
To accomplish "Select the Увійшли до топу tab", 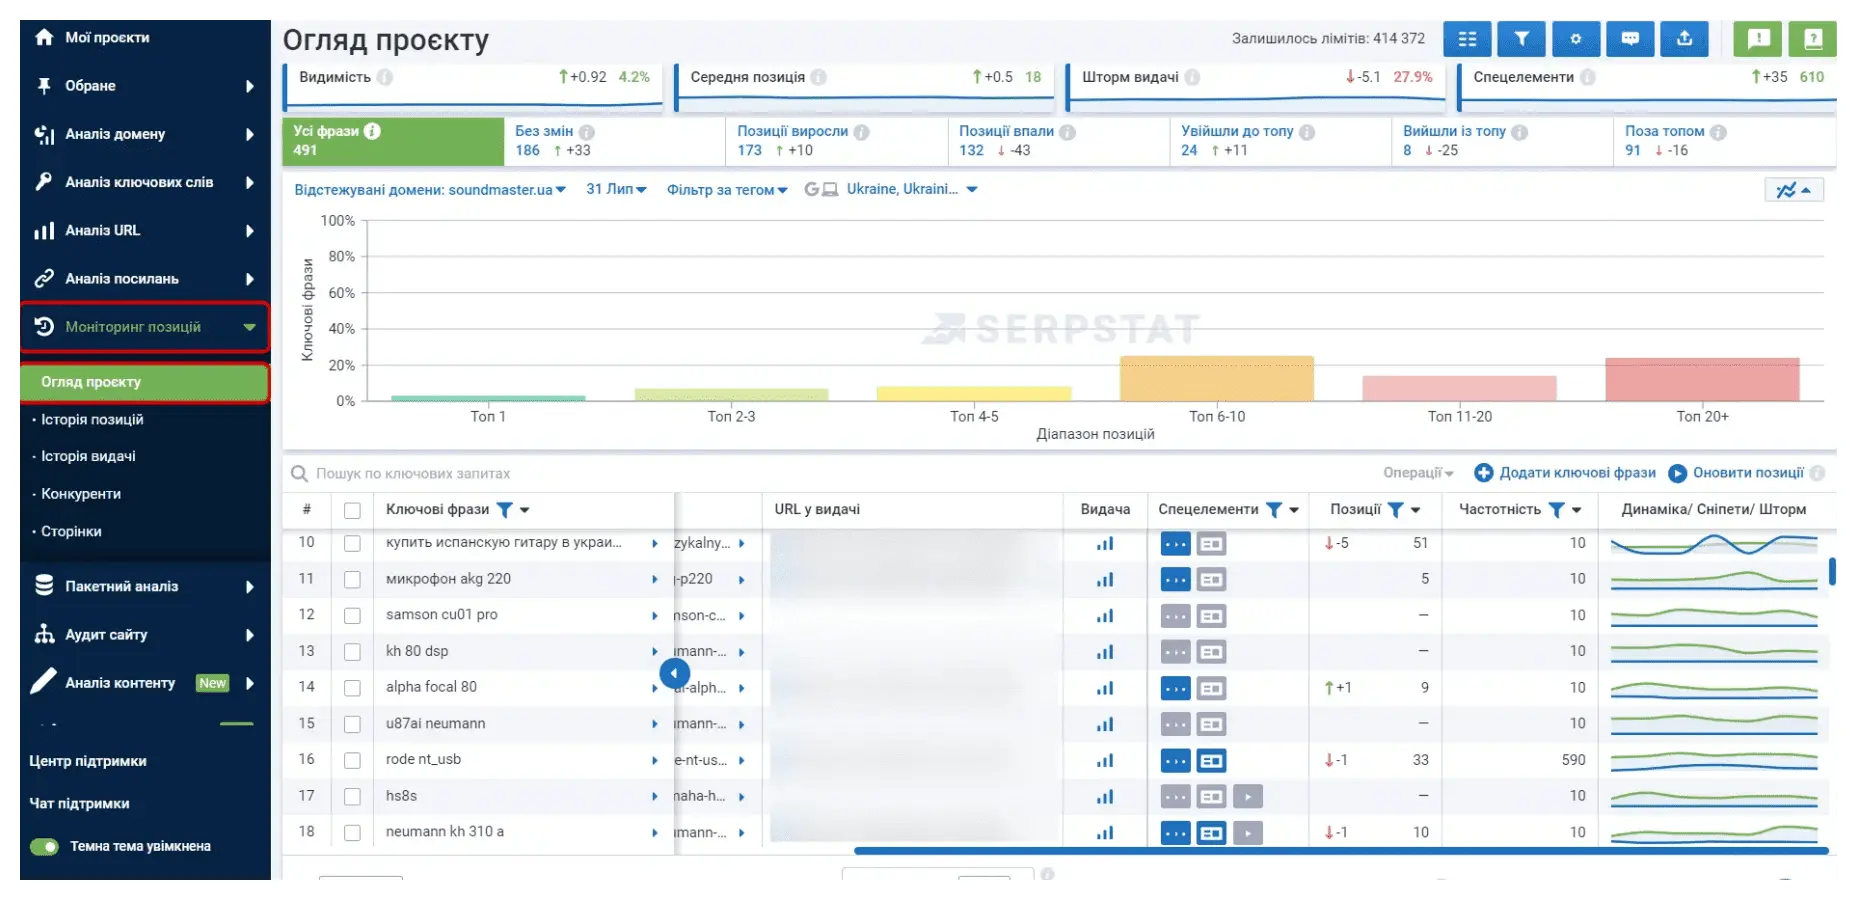I will tap(1280, 141).
